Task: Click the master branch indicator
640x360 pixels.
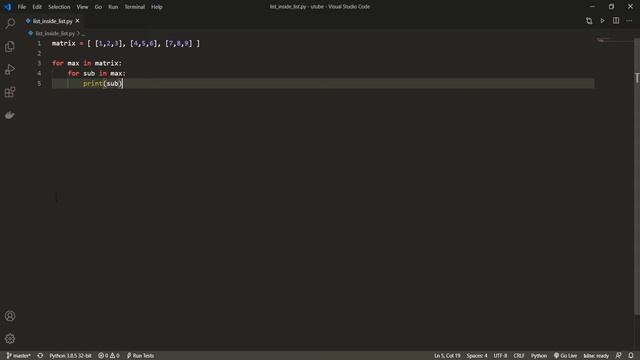Action: [x=18, y=356]
